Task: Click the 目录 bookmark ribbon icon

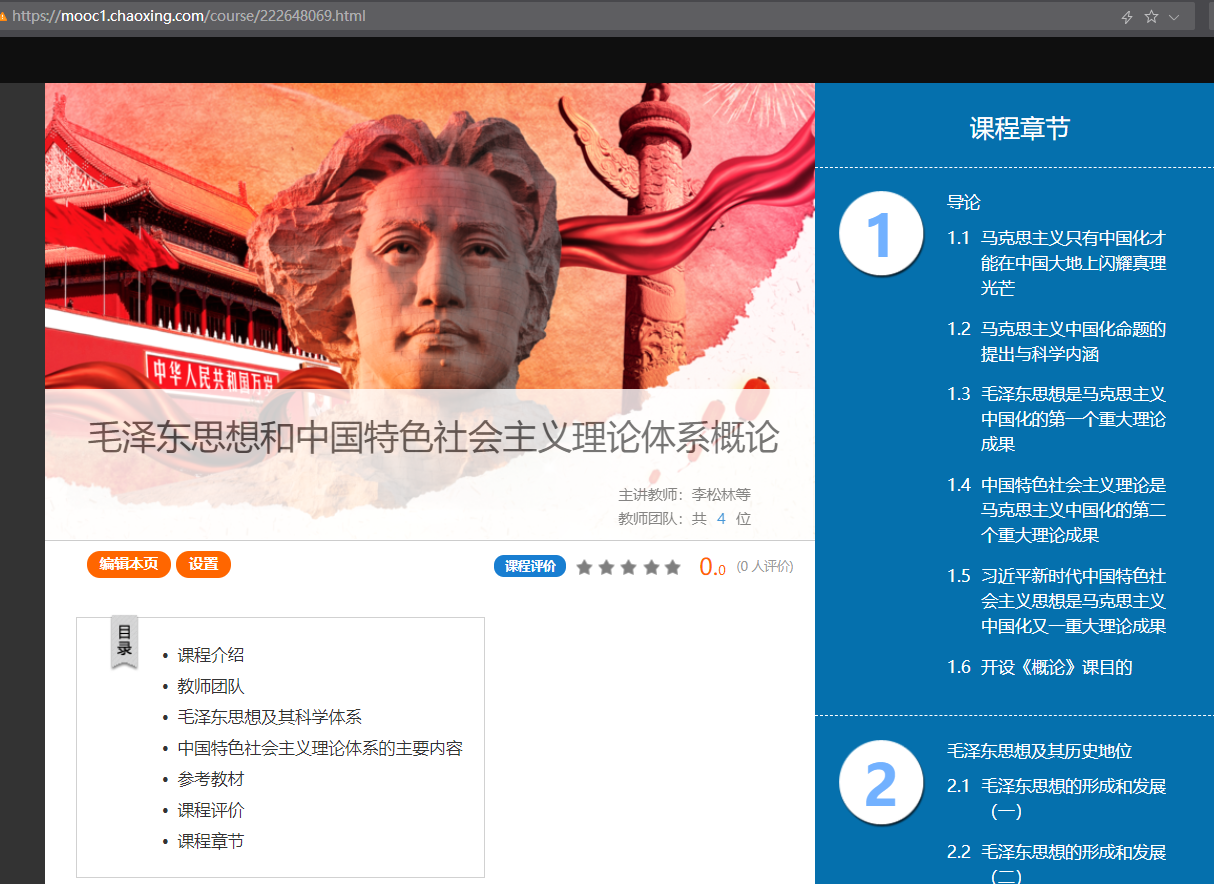Action: coord(124,641)
